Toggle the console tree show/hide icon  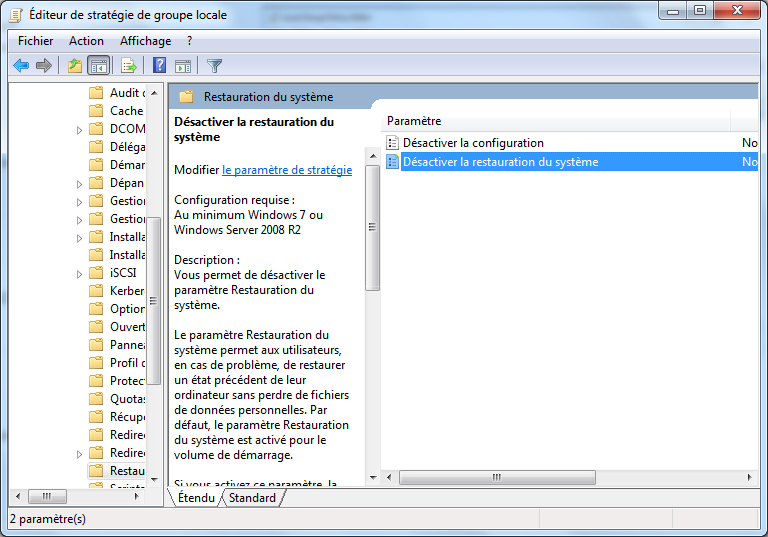point(98,65)
